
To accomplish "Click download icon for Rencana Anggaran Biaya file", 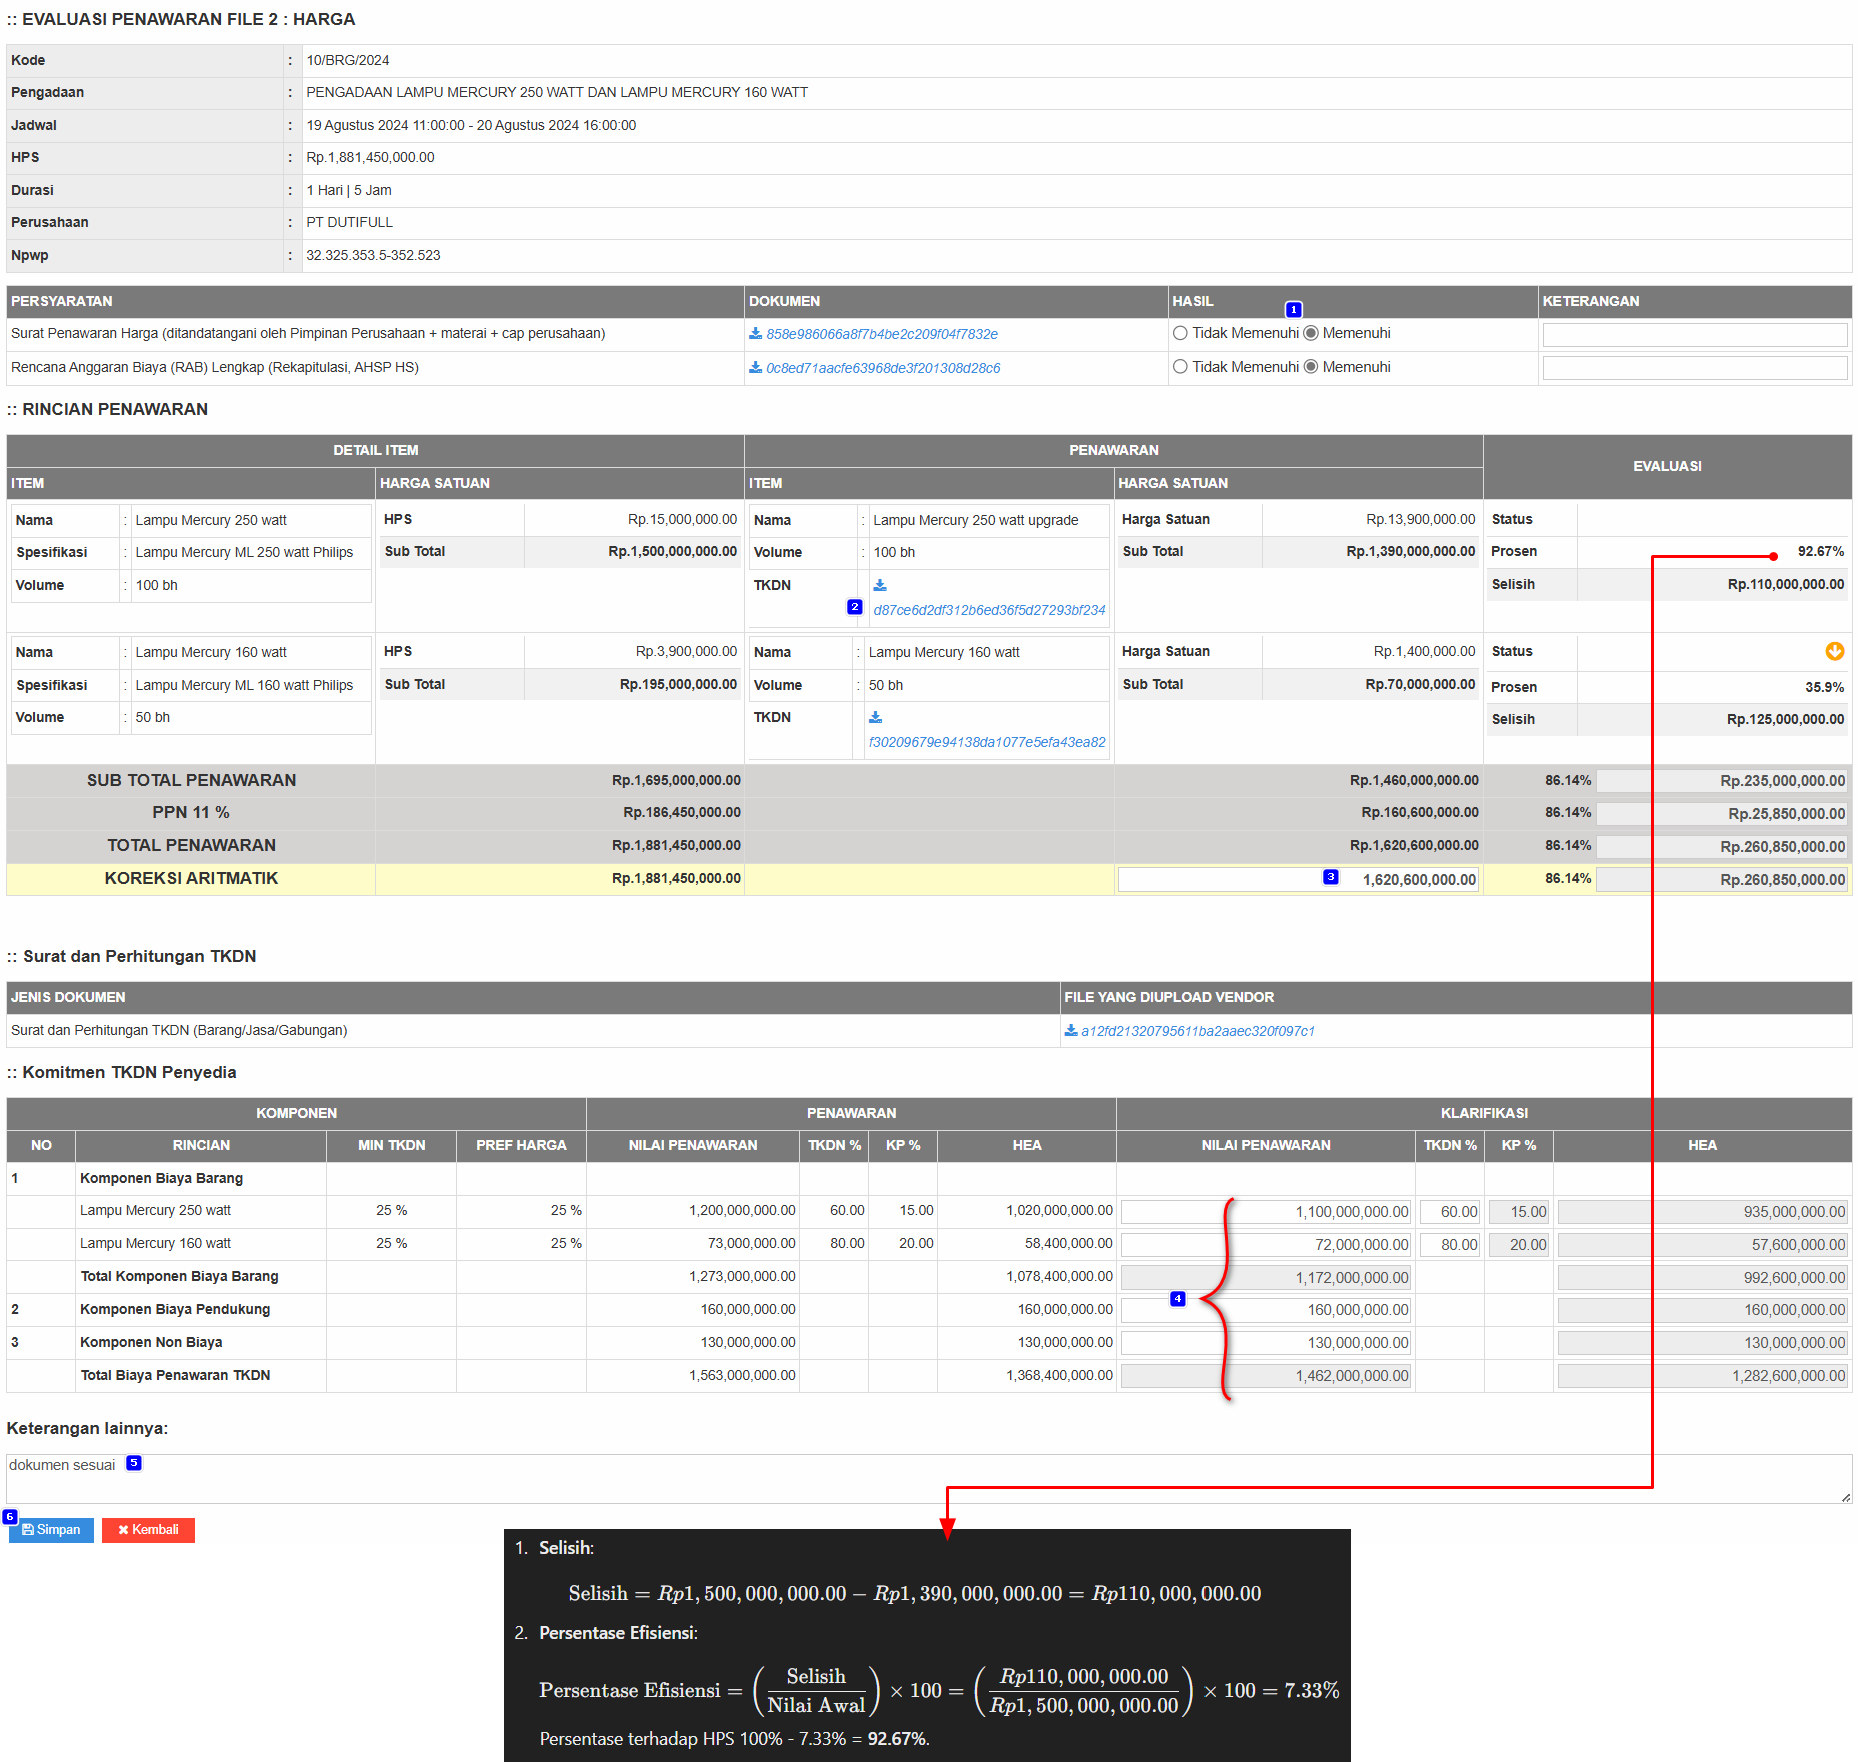I will click(x=756, y=368).
